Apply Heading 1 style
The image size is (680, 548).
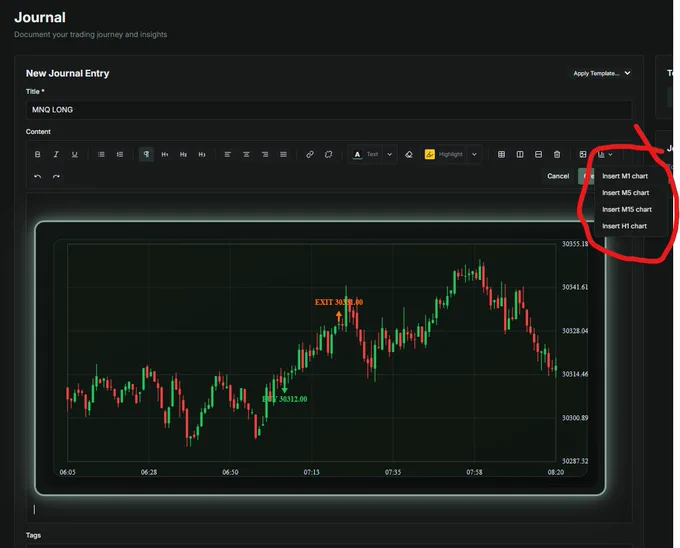click(165, 154)
